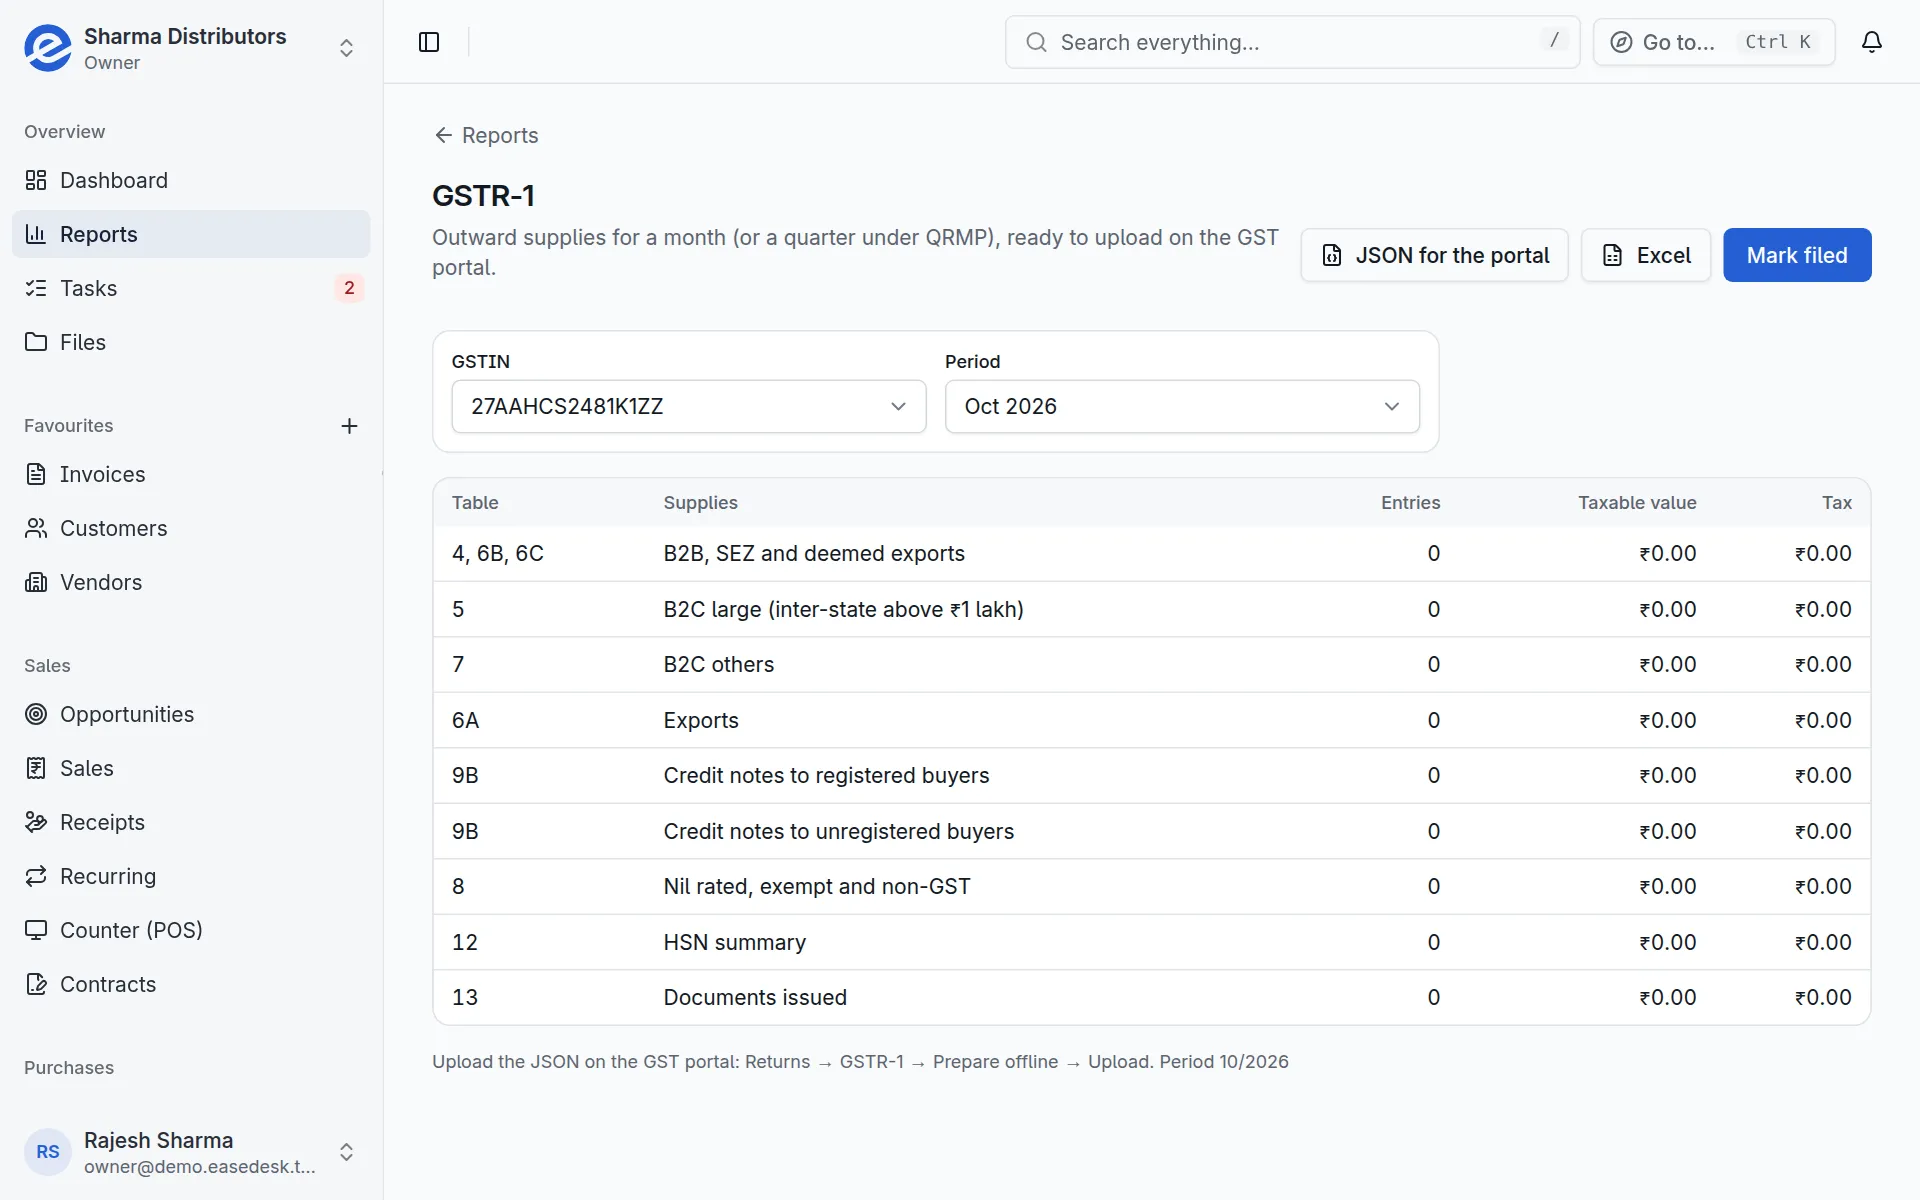Expand the Sharma Distributors workspace switcher
Screen dimensions: 1920x1200
pos(346,48)
